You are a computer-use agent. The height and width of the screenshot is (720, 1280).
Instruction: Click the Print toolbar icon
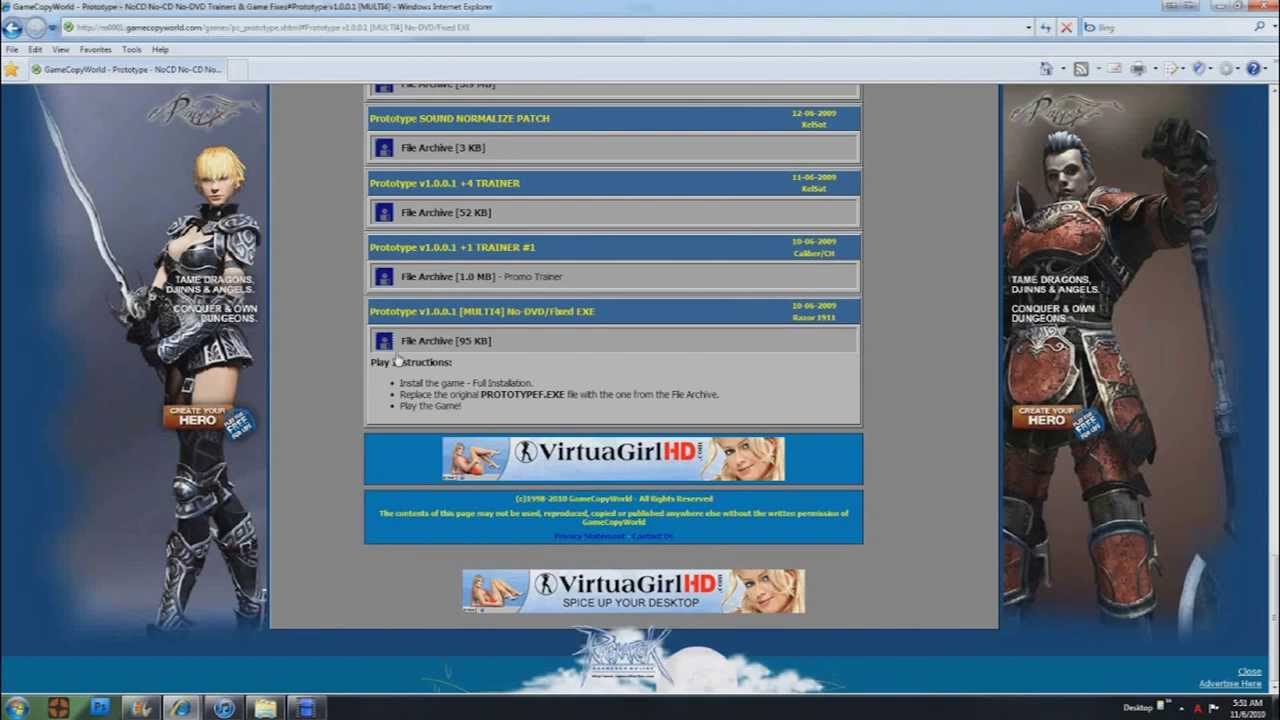(x=1138, y=69)
